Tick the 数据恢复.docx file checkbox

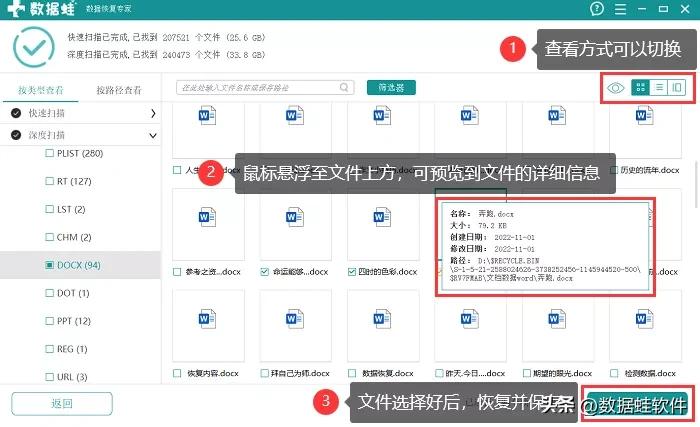click(x=352, y=373)
